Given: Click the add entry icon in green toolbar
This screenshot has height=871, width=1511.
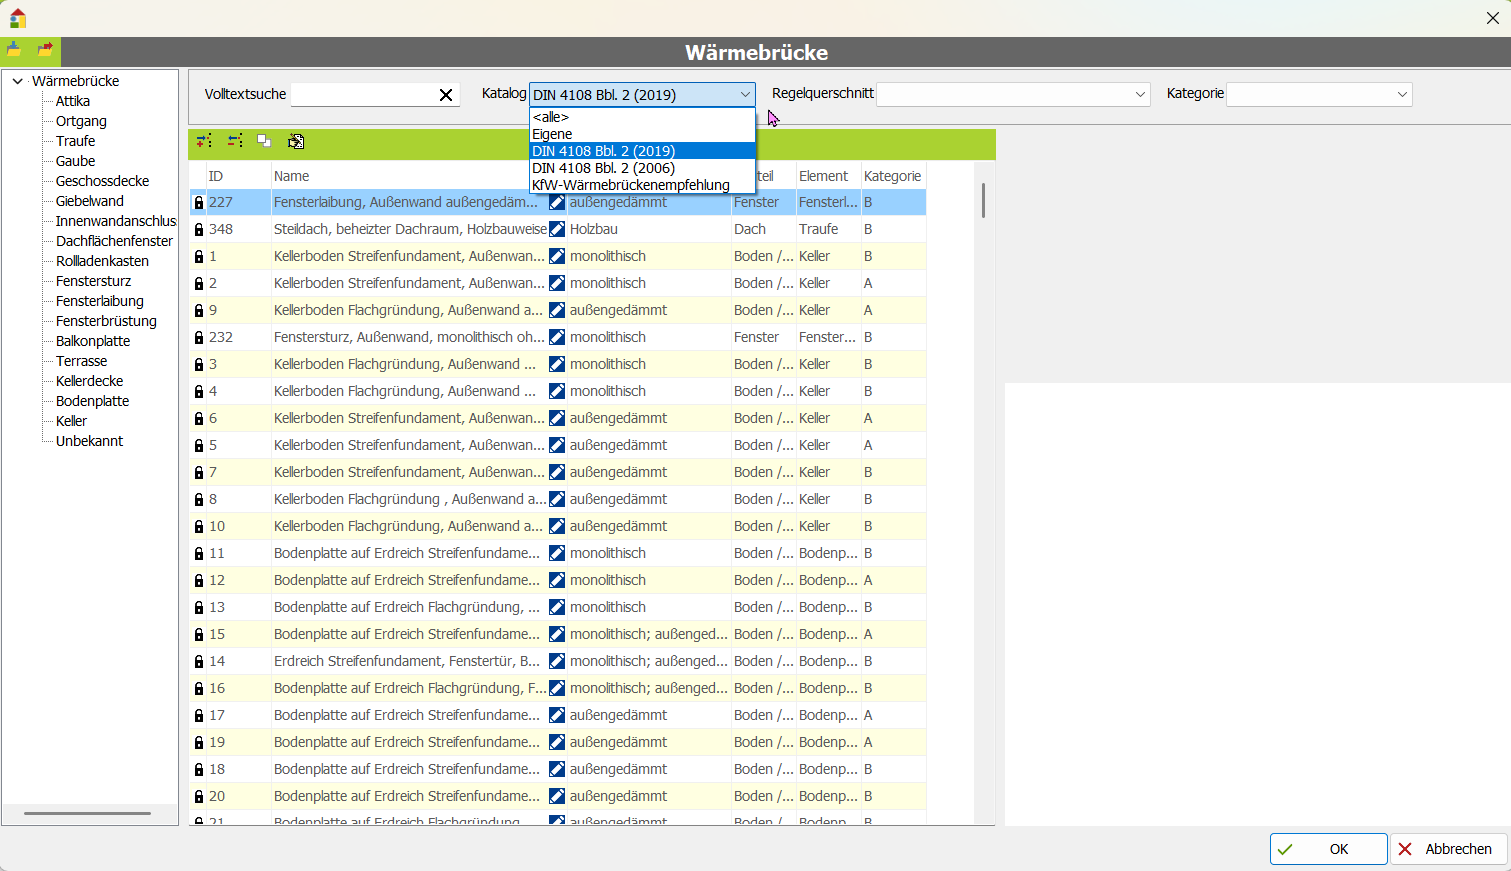Looking at the screenshot, I should pos(204,141).
